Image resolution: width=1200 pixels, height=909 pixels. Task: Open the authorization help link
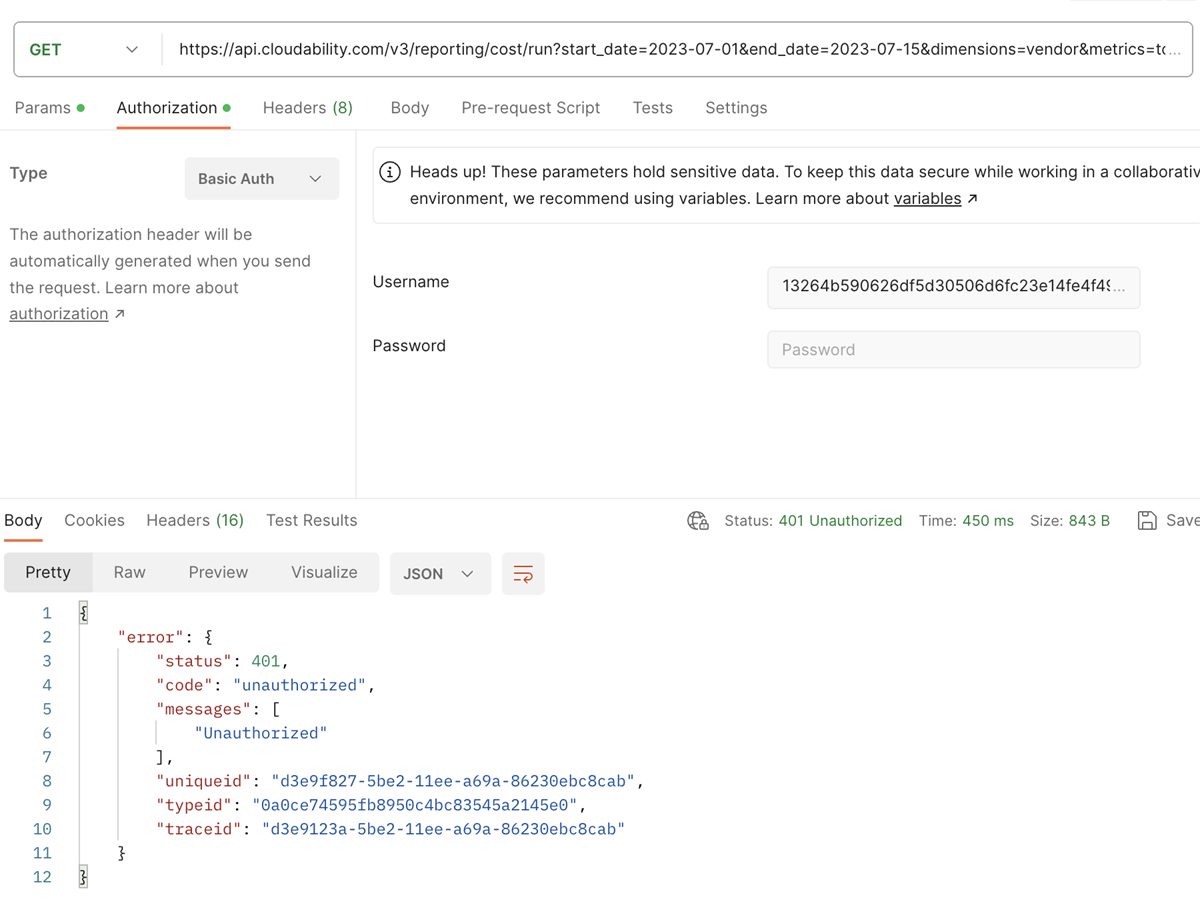click(x=59, y=314)
